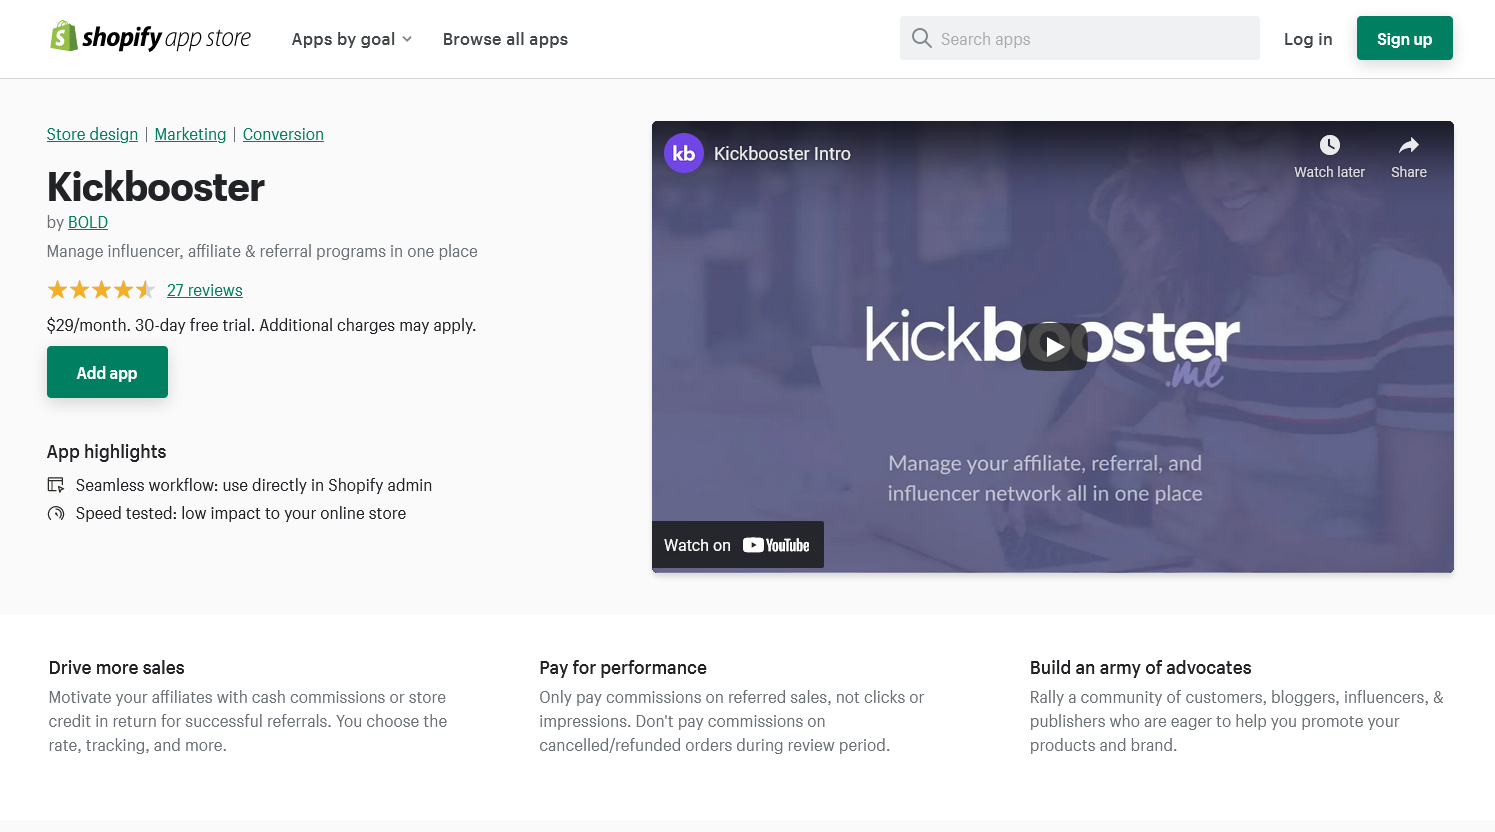Click the kb channel avatar on the video
This screenshot has width=1495, height=832.
tap(684, 153)
